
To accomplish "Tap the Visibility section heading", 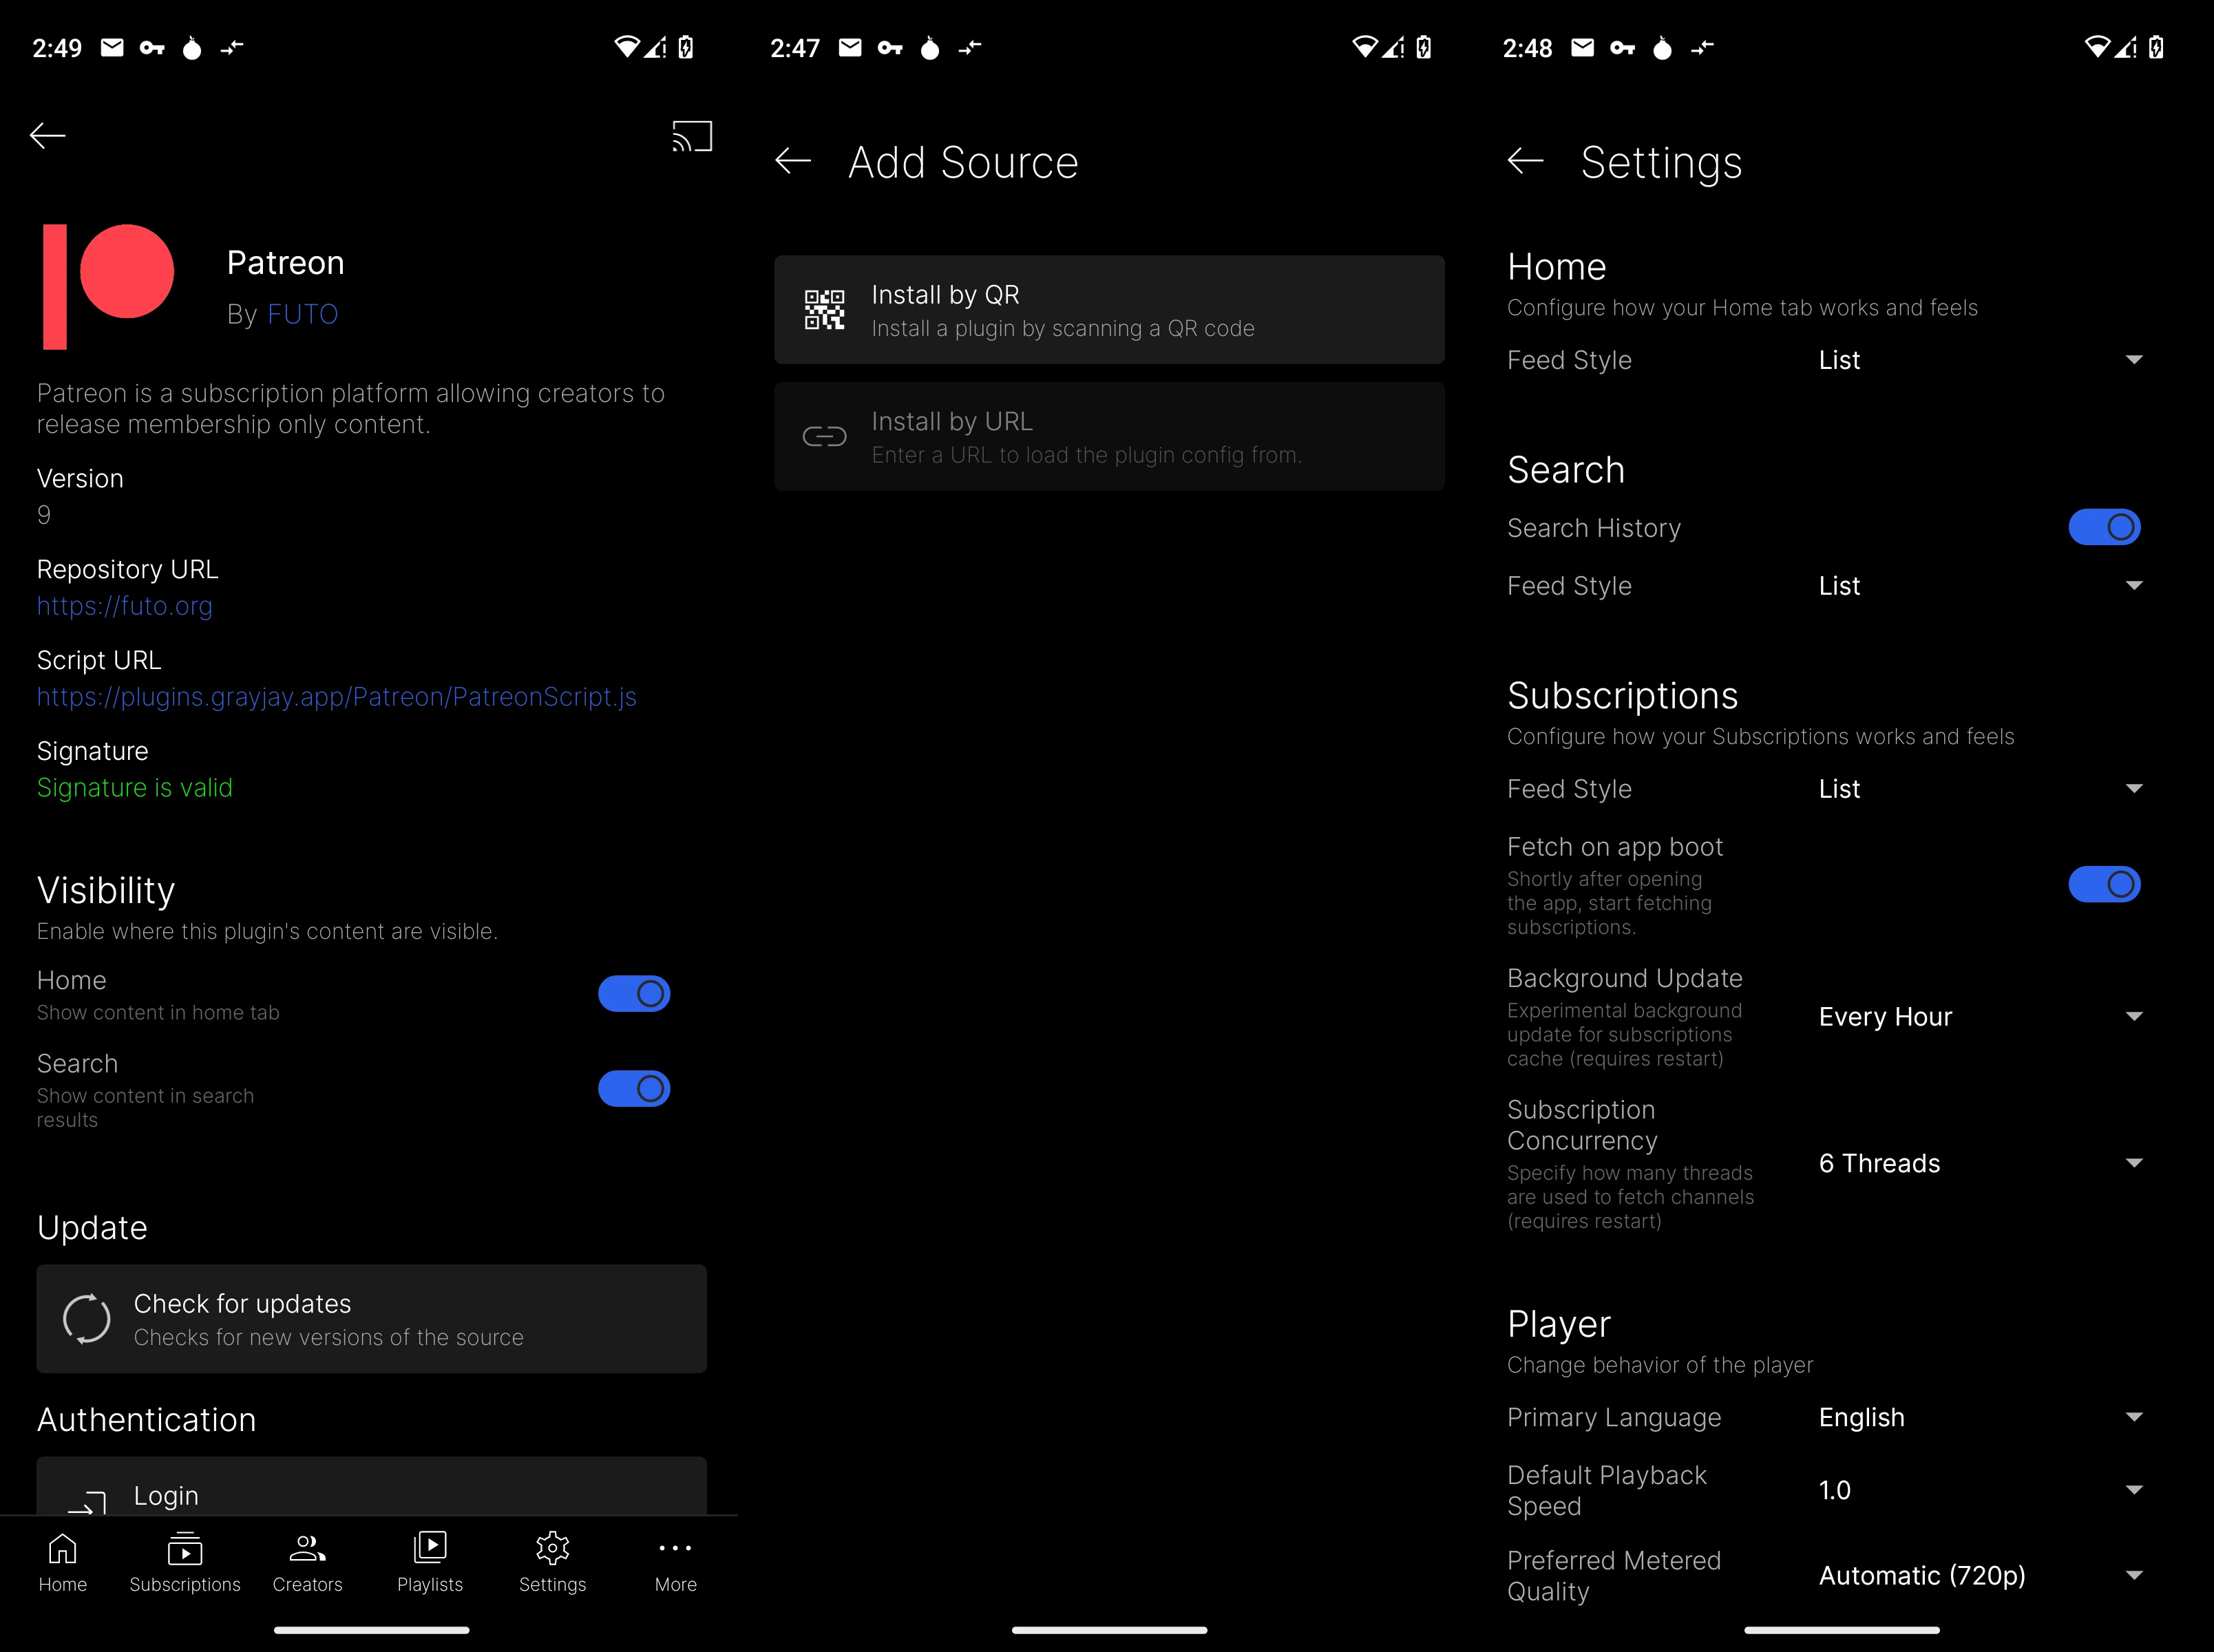I will [x=106, y=890].
